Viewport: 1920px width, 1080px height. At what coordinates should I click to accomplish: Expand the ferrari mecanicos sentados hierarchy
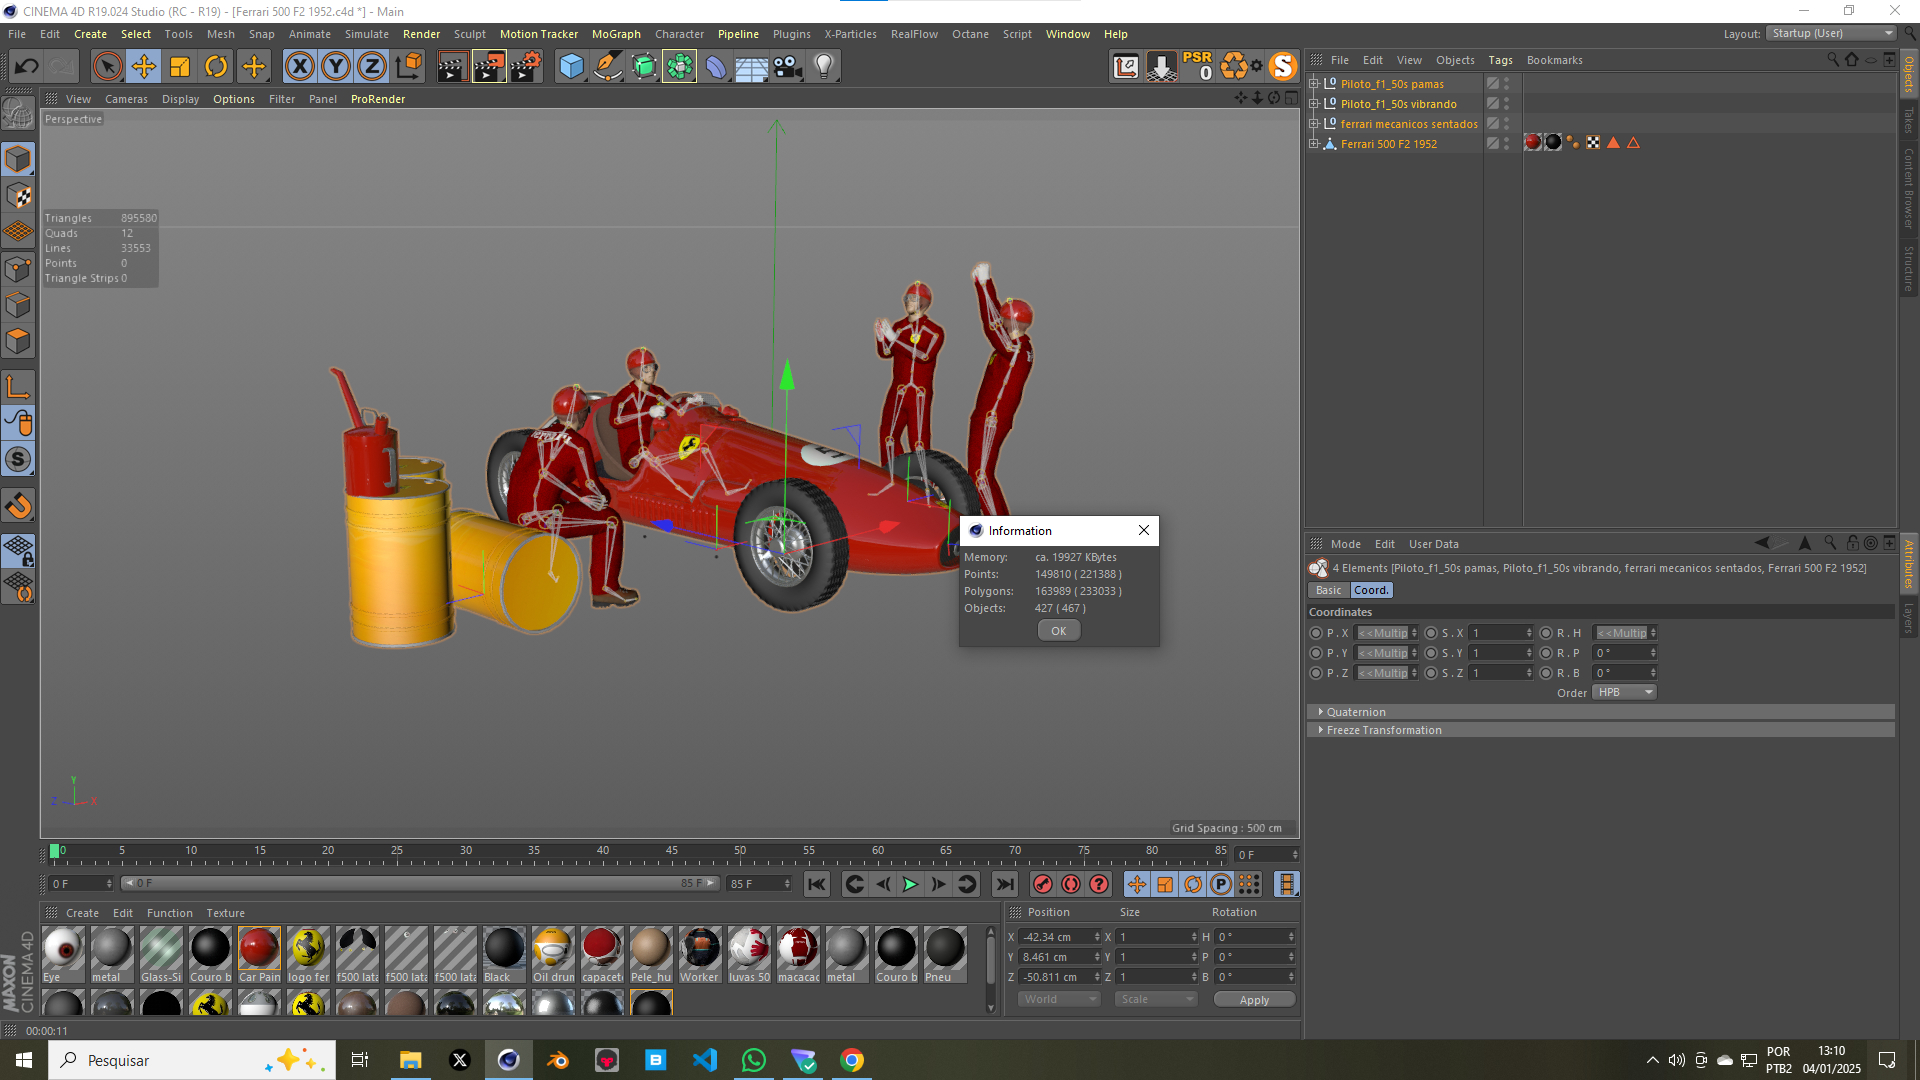[1314, 123]
